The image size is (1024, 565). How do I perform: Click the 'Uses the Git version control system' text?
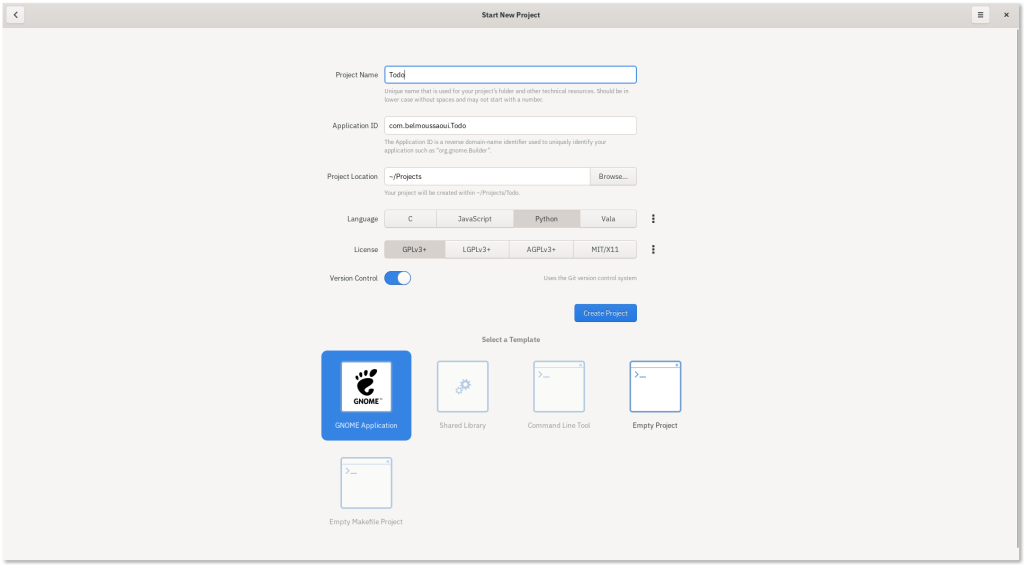[590, 278]
